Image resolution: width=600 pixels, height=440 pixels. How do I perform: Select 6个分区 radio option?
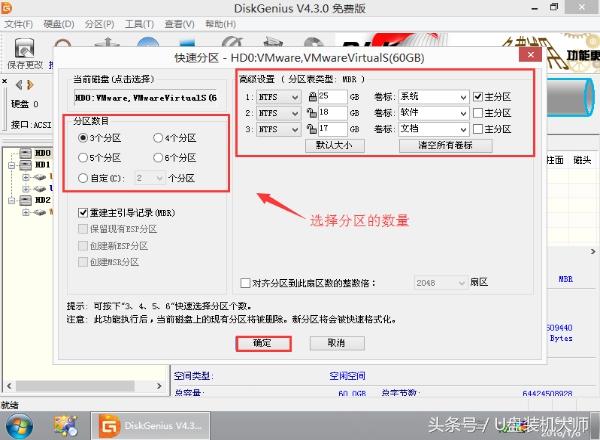[x=158, y=158]
